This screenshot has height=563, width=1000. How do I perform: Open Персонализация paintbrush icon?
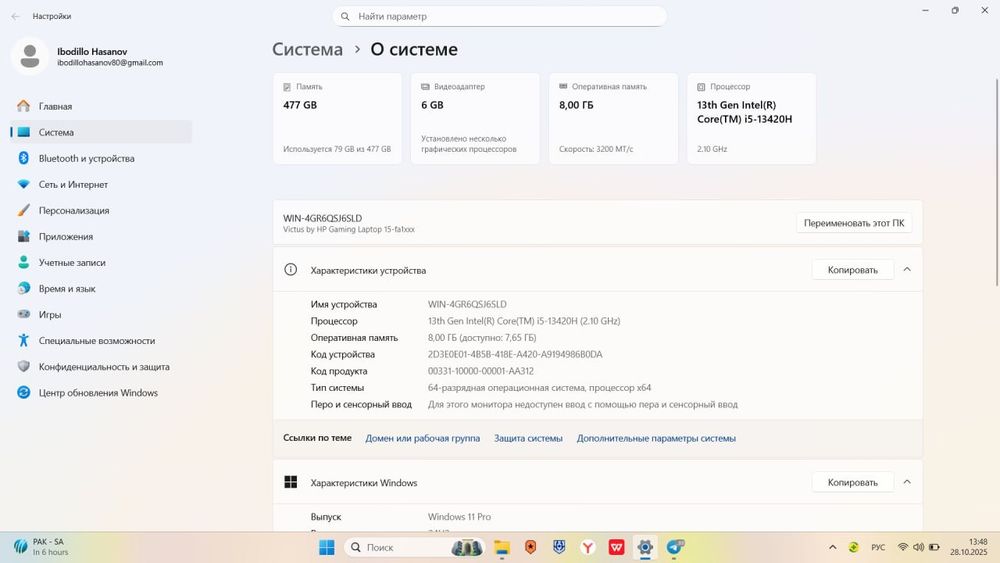coord(24,210)
